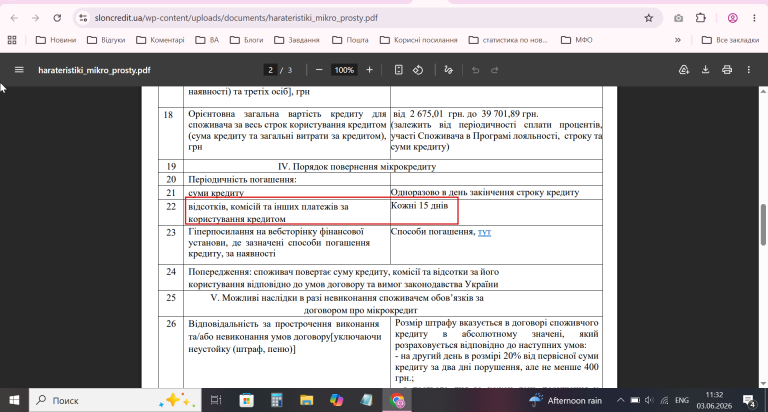
Task: Open the Корисні посилання bookmark folder
Action: point(419,40)
